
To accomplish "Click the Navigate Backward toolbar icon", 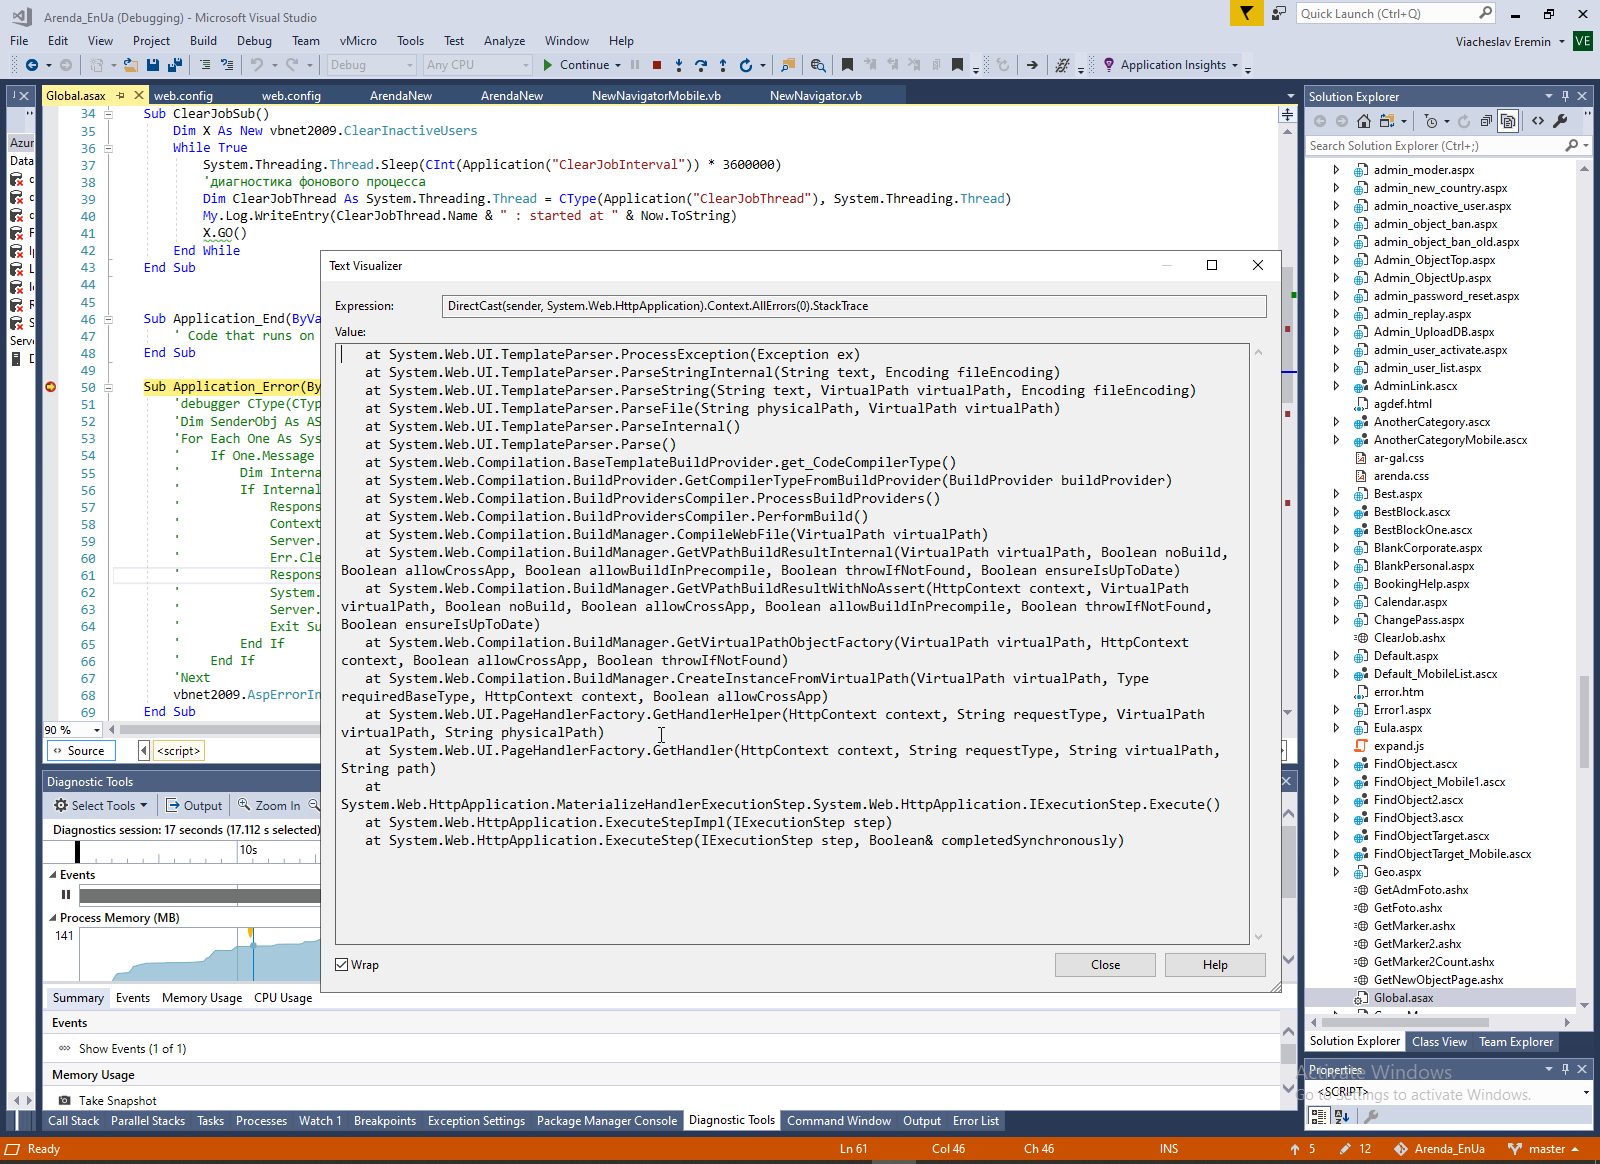I will tap(32, 65).
